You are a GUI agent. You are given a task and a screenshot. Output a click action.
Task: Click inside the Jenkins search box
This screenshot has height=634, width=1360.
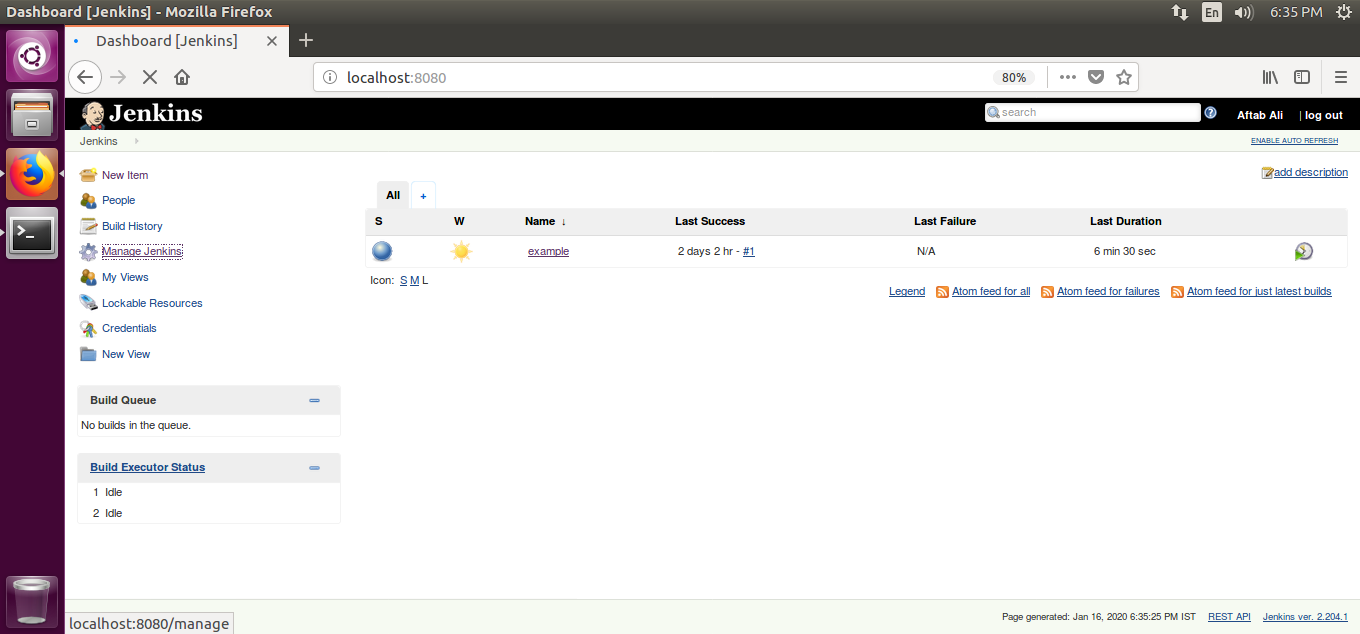click(x=1092, y=111)
